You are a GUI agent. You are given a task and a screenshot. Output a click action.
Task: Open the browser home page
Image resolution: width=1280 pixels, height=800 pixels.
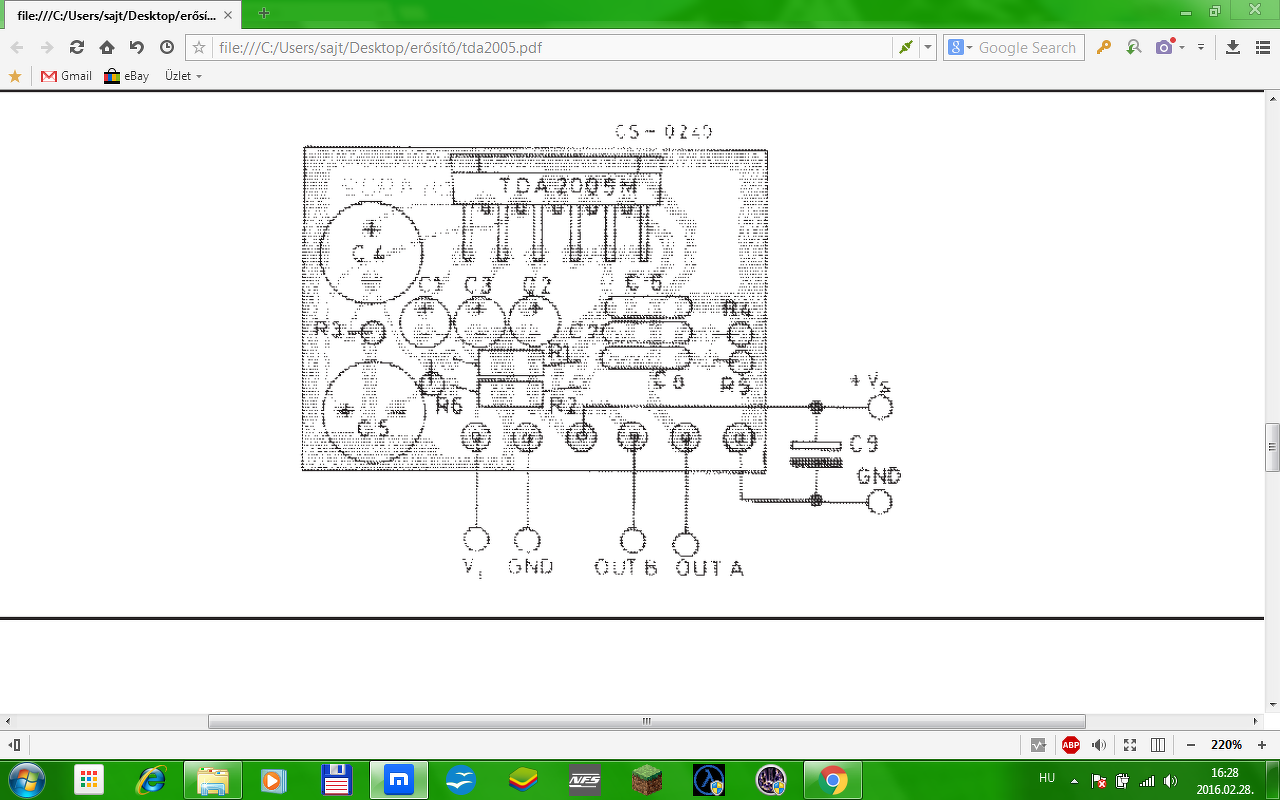click(107, 47)
